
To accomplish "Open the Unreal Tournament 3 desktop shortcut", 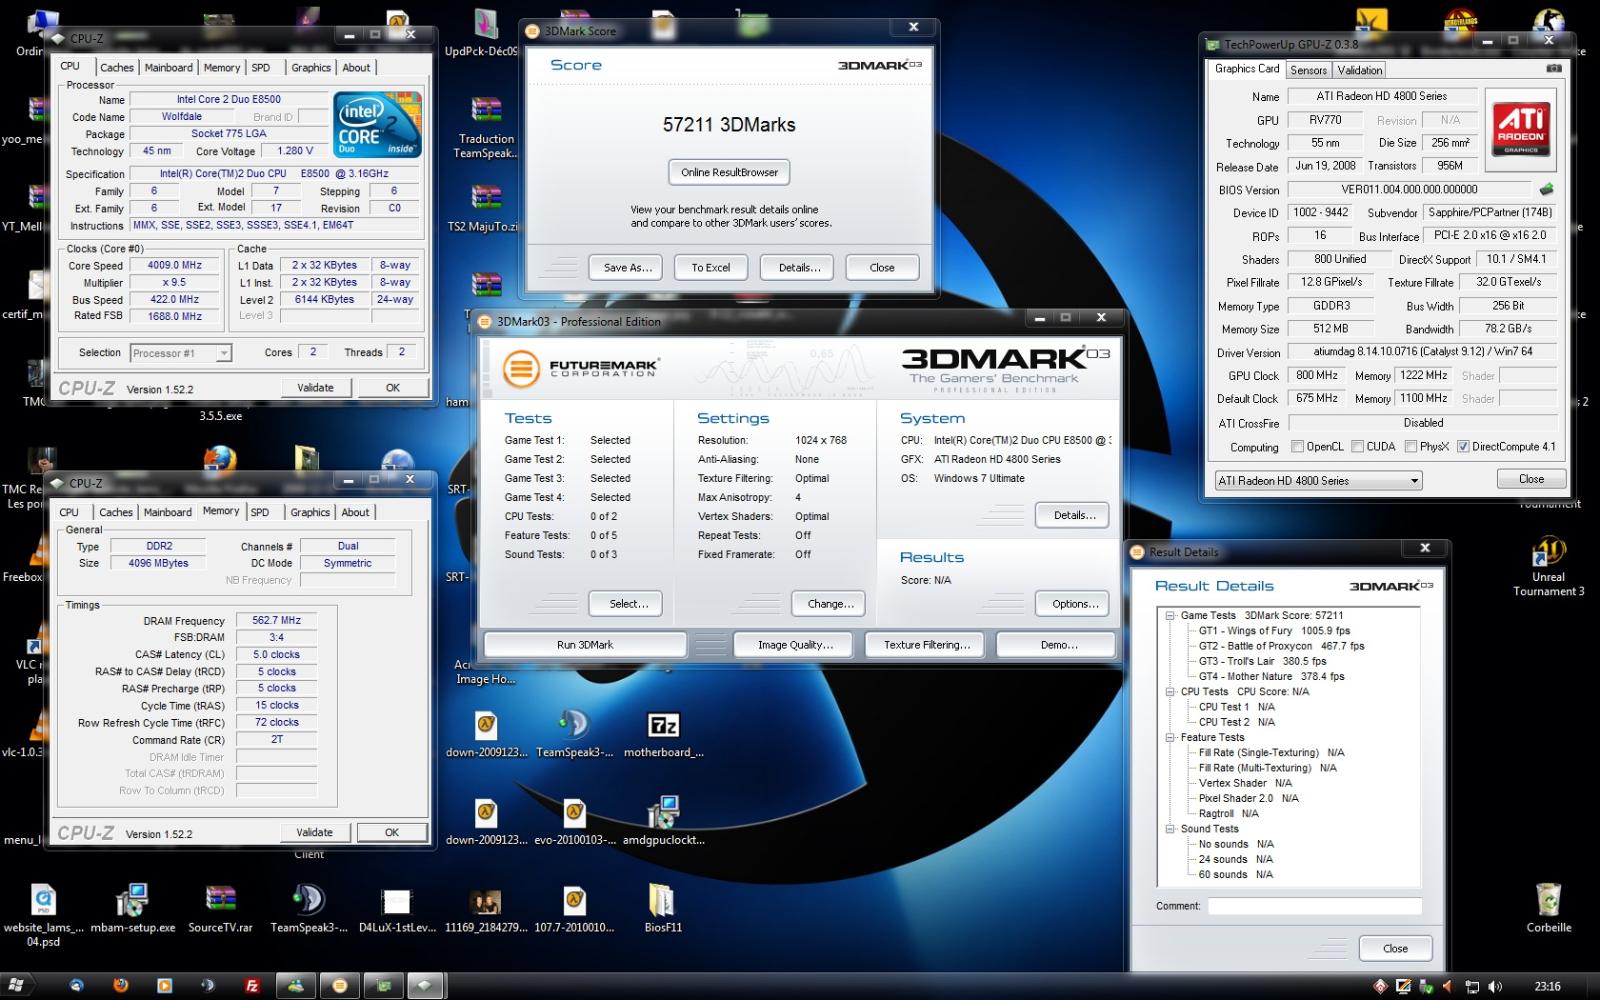I will (x=1548, y=567).
